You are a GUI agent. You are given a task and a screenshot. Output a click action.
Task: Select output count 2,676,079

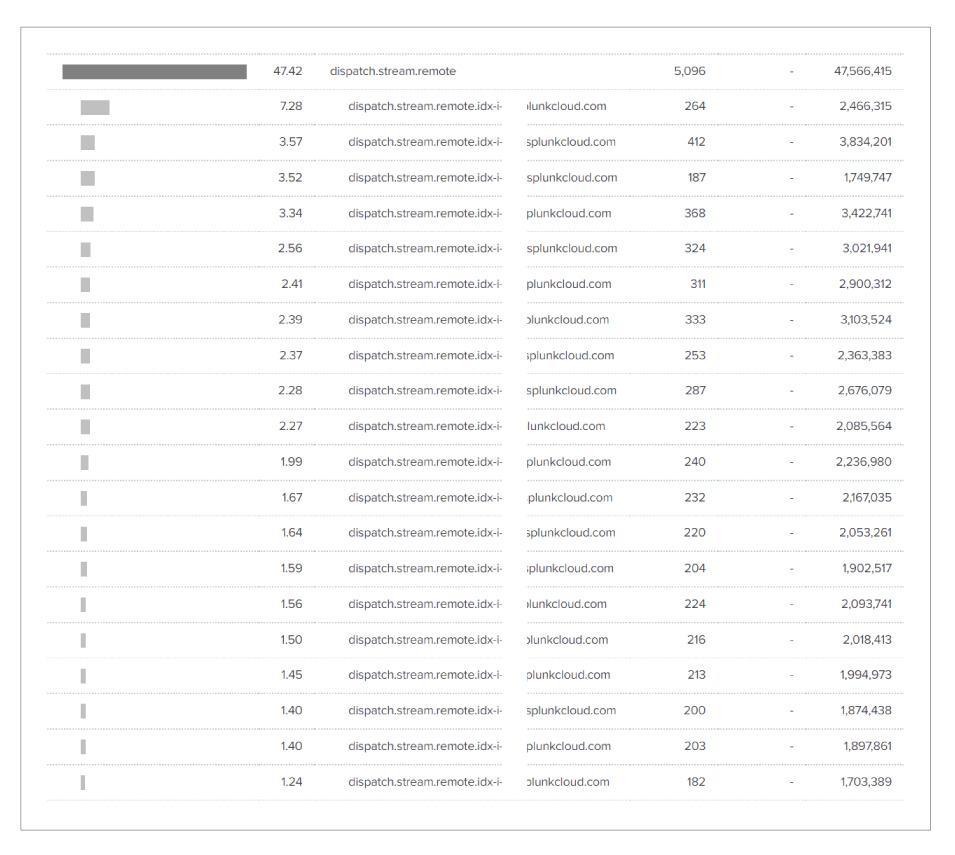coord(864,390)
